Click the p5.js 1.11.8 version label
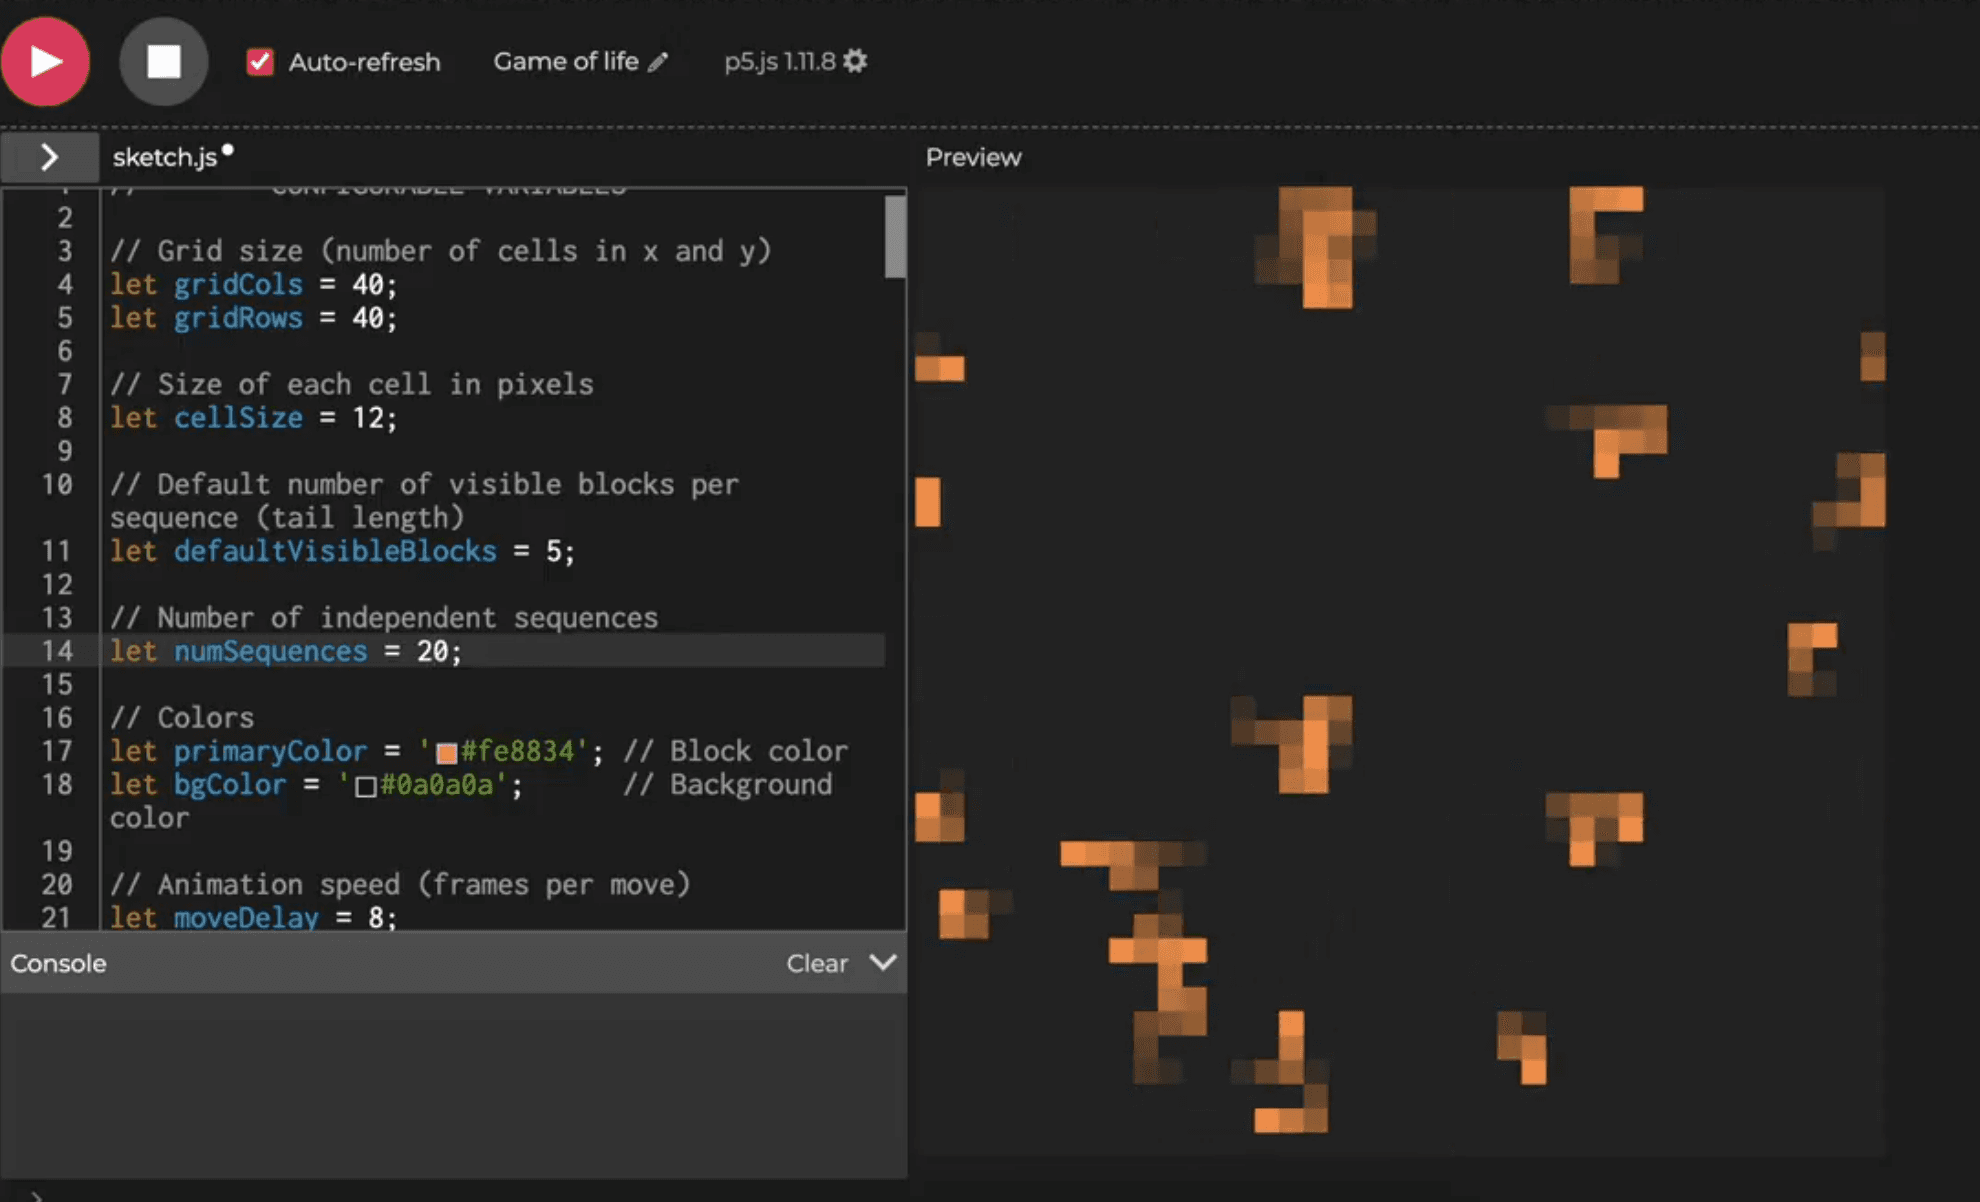Screen dimensions: 1980x1202 (779, 62)
